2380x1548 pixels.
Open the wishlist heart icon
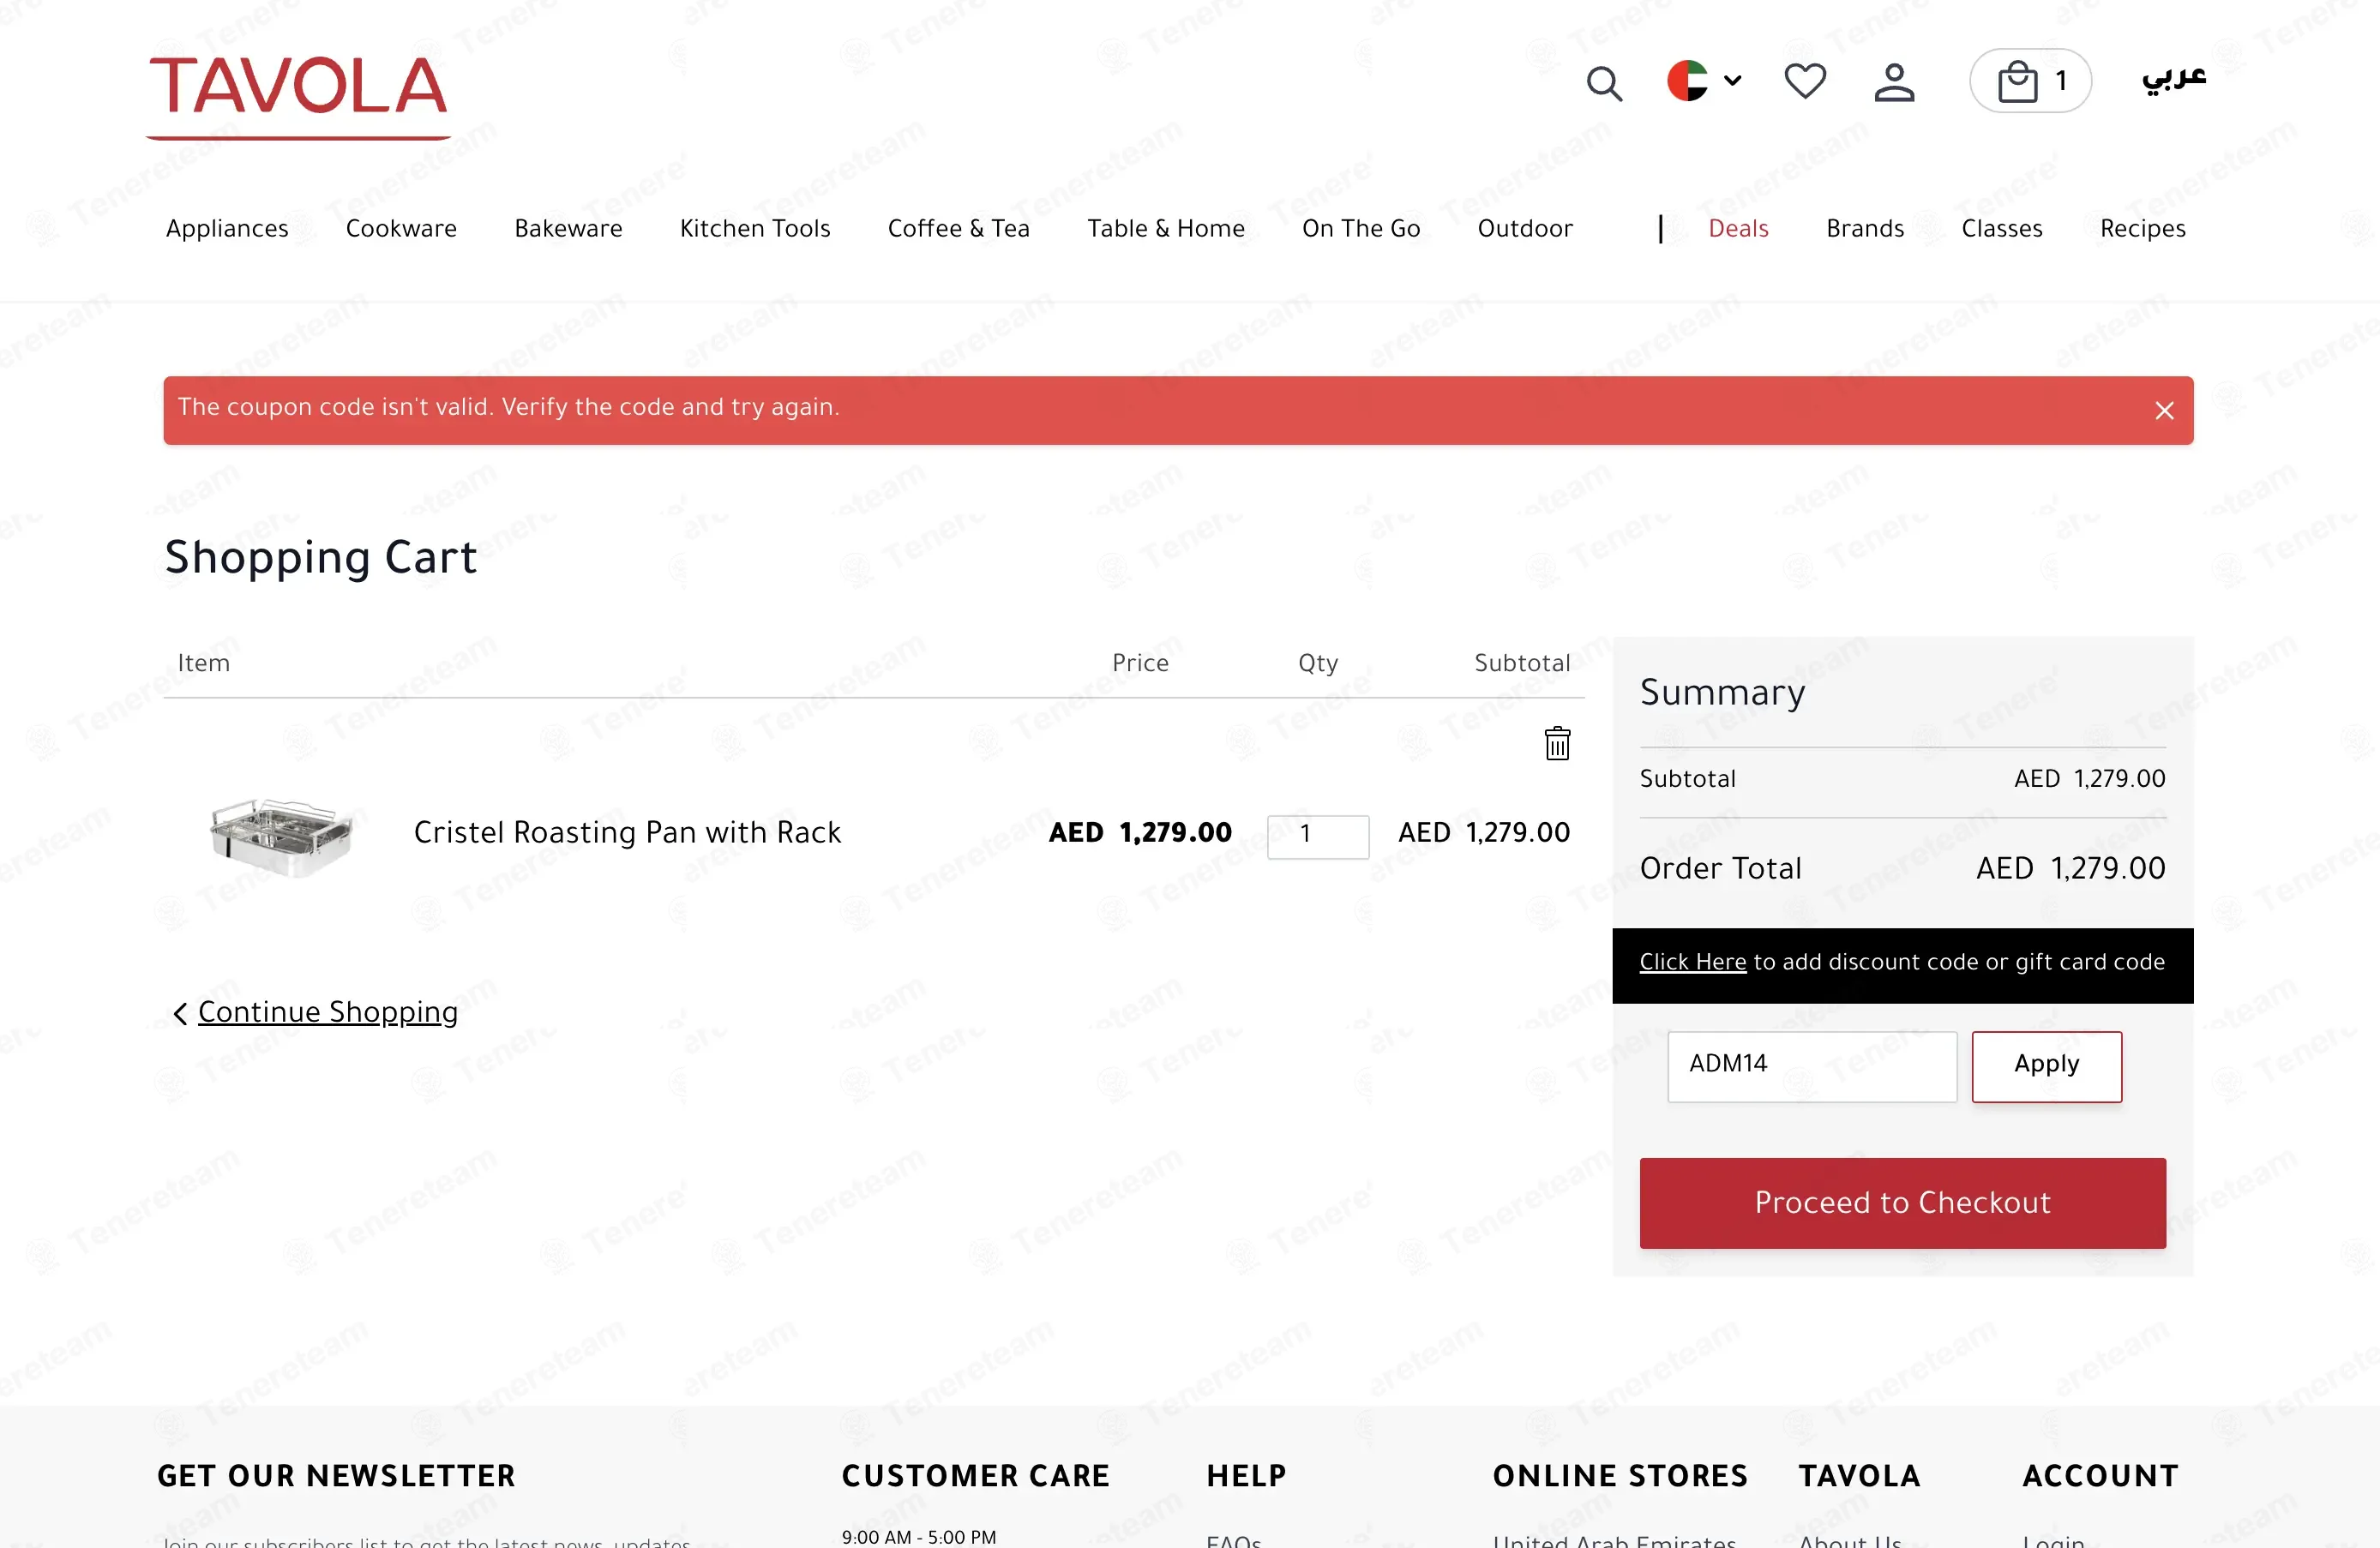[x=1805, y=81]
